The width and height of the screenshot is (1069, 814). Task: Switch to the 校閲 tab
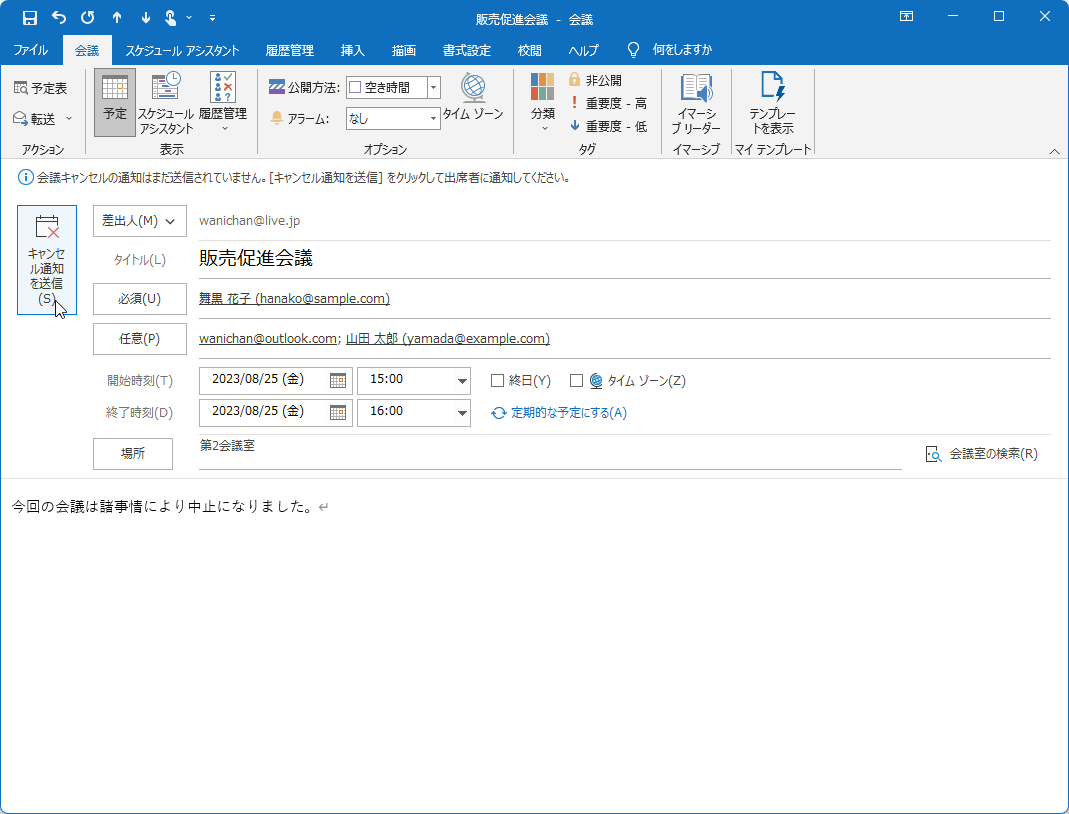pos(529,50)
